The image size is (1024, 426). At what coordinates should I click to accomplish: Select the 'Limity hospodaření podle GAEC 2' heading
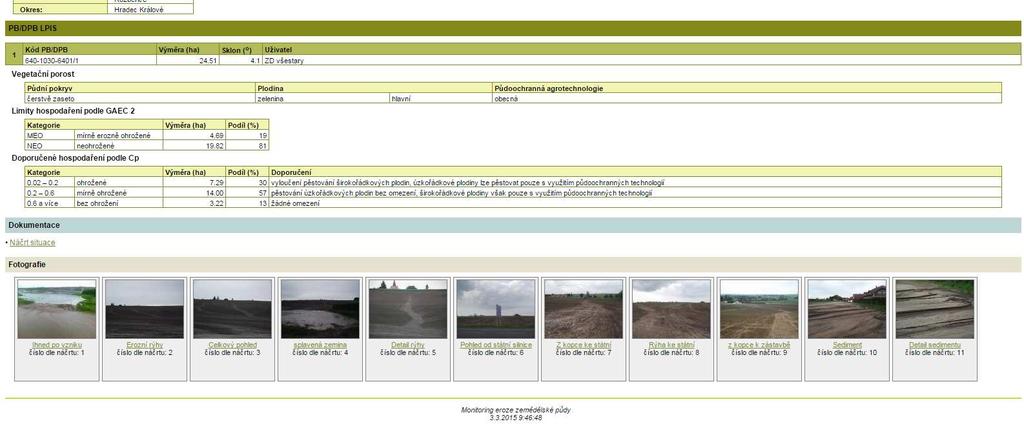[x=73, y=111]
